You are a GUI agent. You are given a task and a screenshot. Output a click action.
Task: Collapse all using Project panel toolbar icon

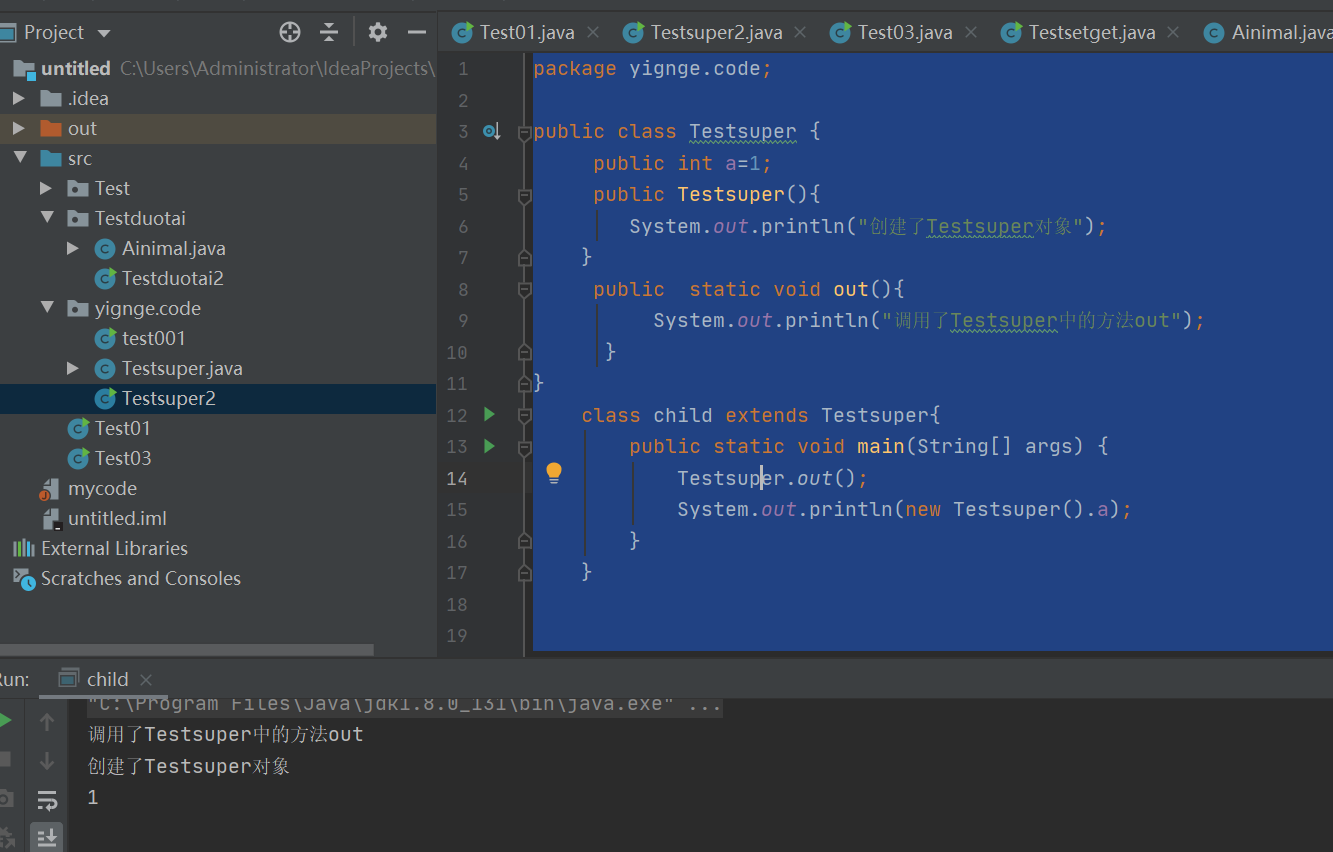click(x=329, y=32)
